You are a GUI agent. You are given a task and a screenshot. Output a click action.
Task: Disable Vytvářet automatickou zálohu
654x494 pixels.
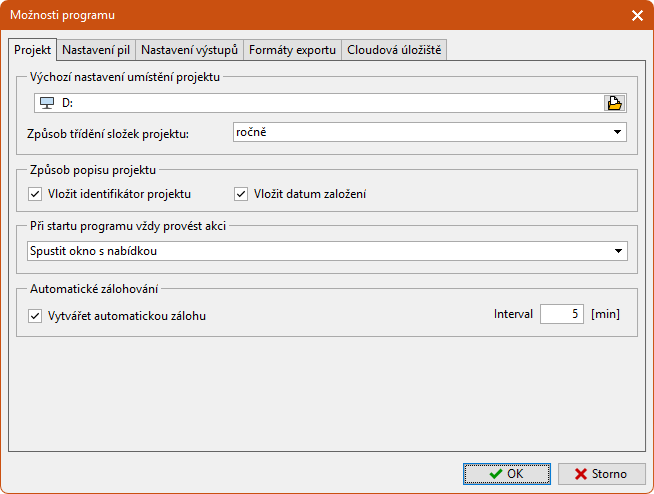pos(35,316)
